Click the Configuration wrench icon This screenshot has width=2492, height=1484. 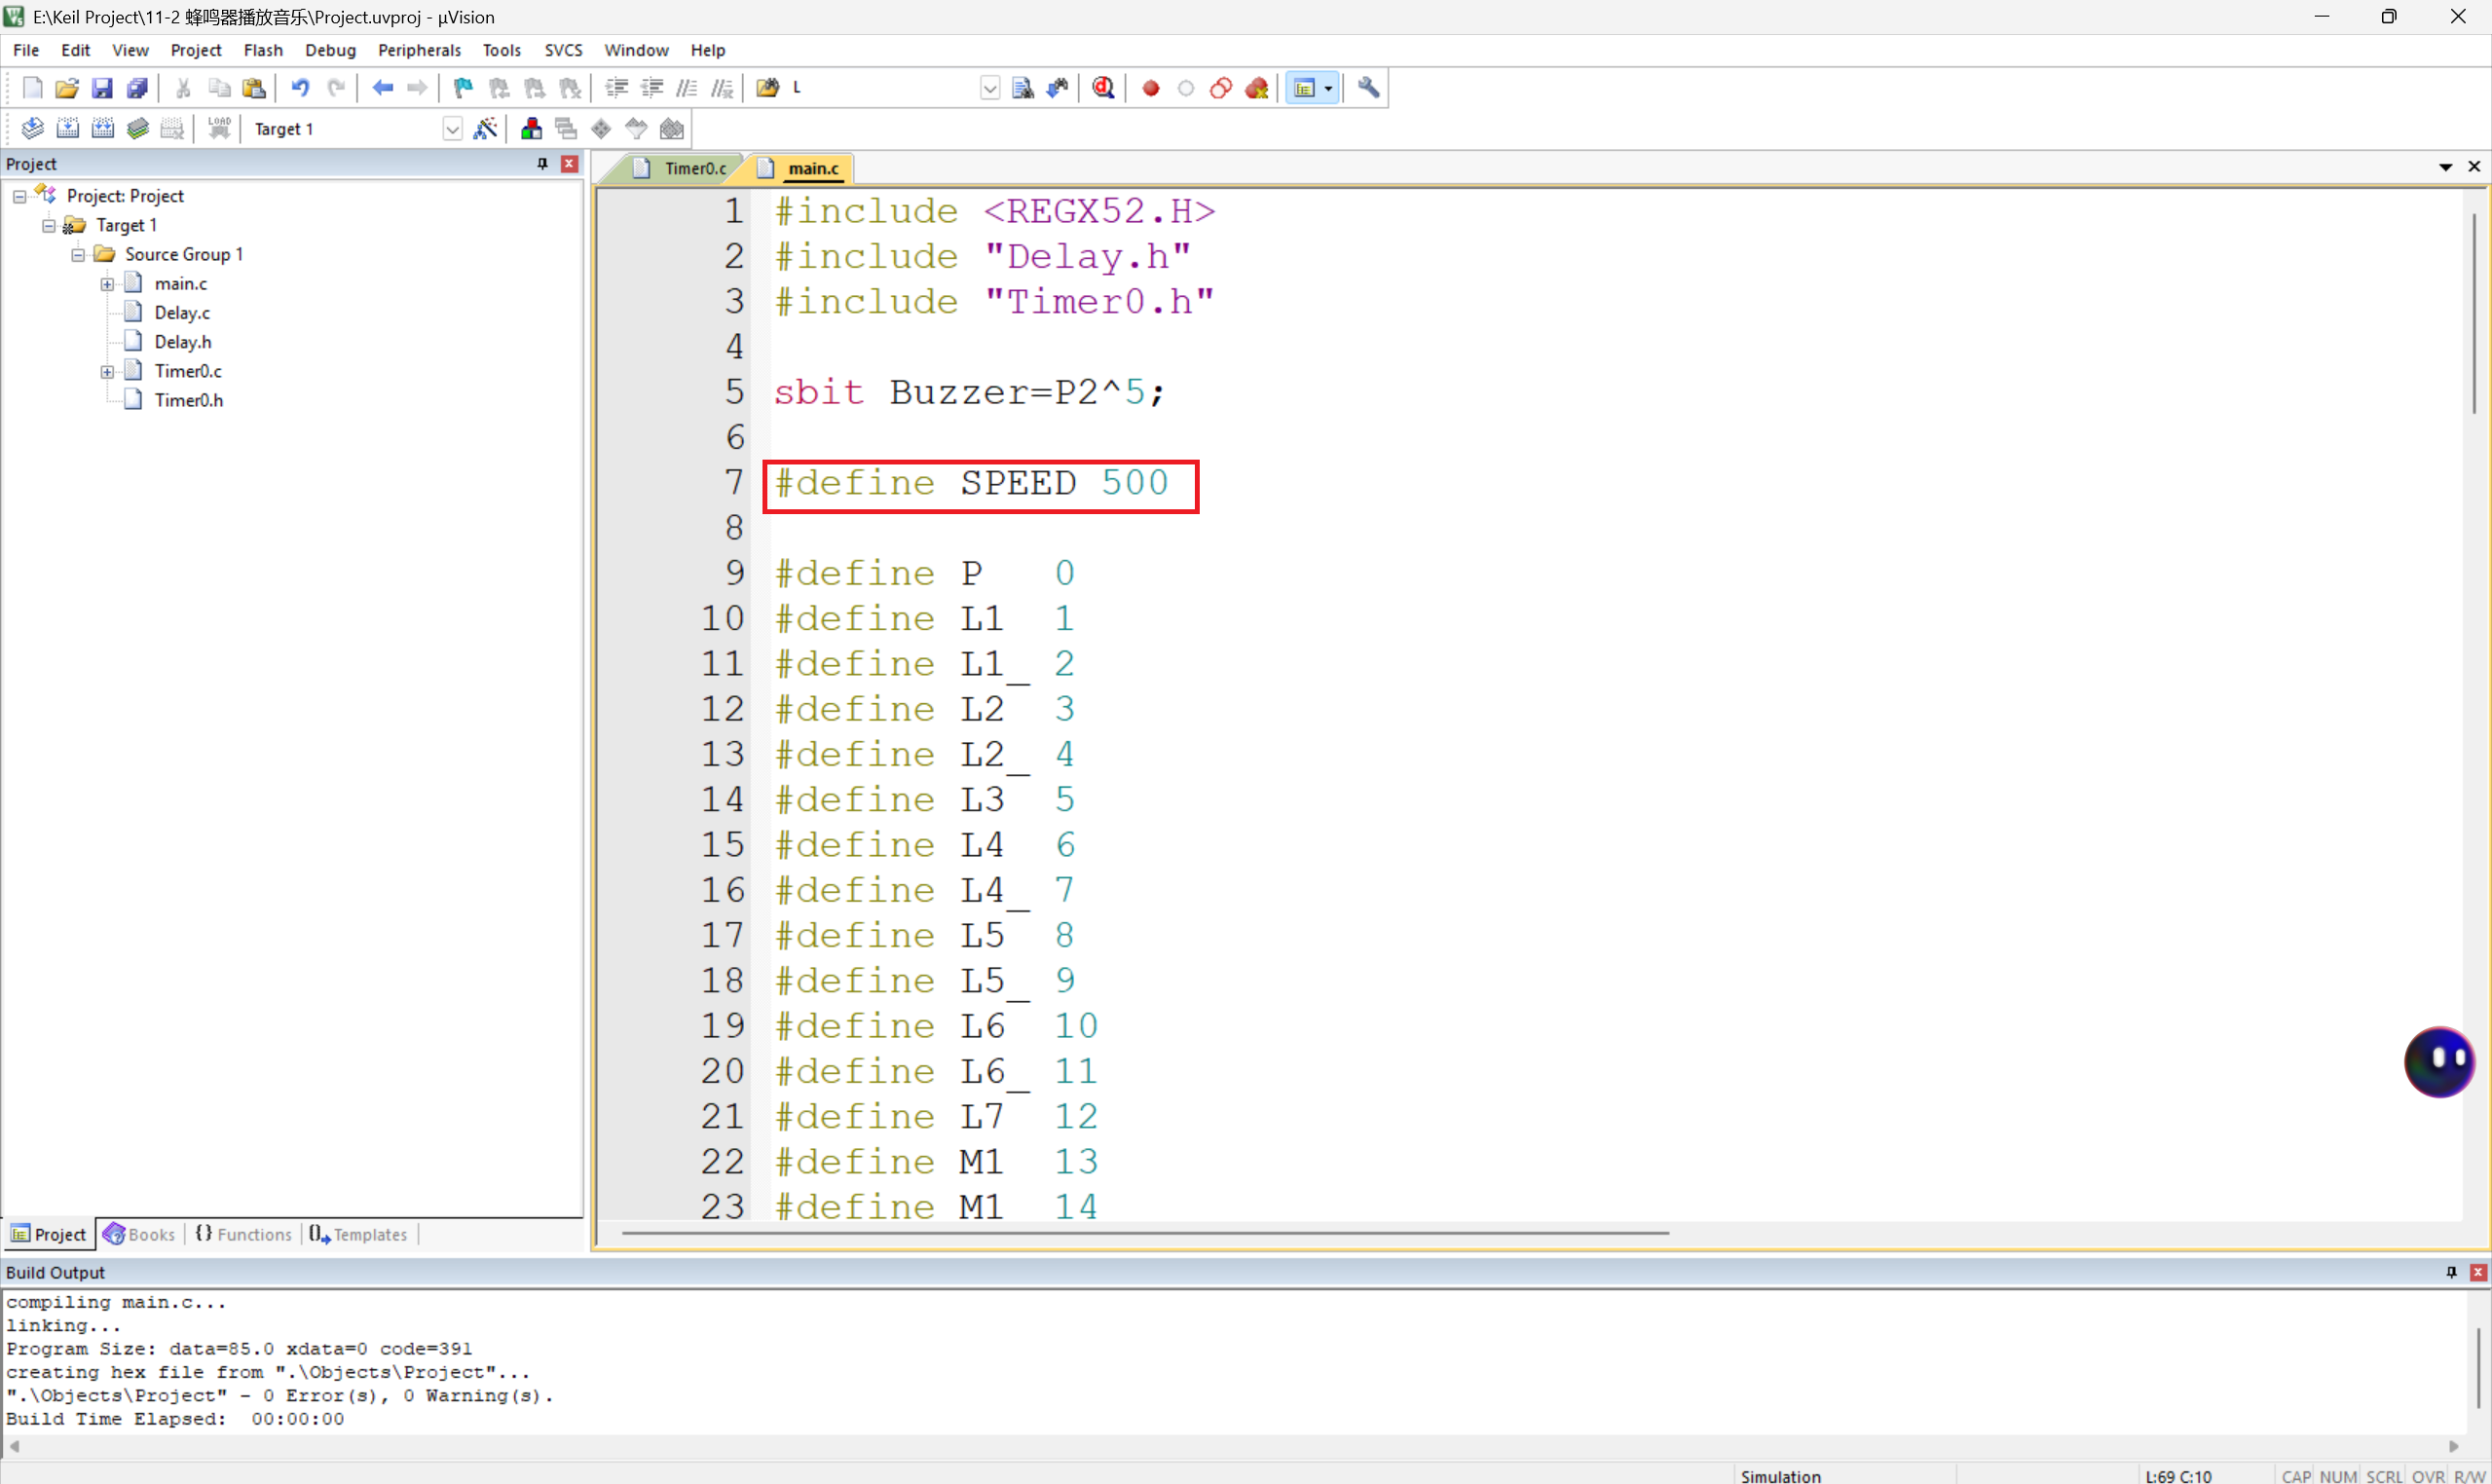[x=1368, y=88]
